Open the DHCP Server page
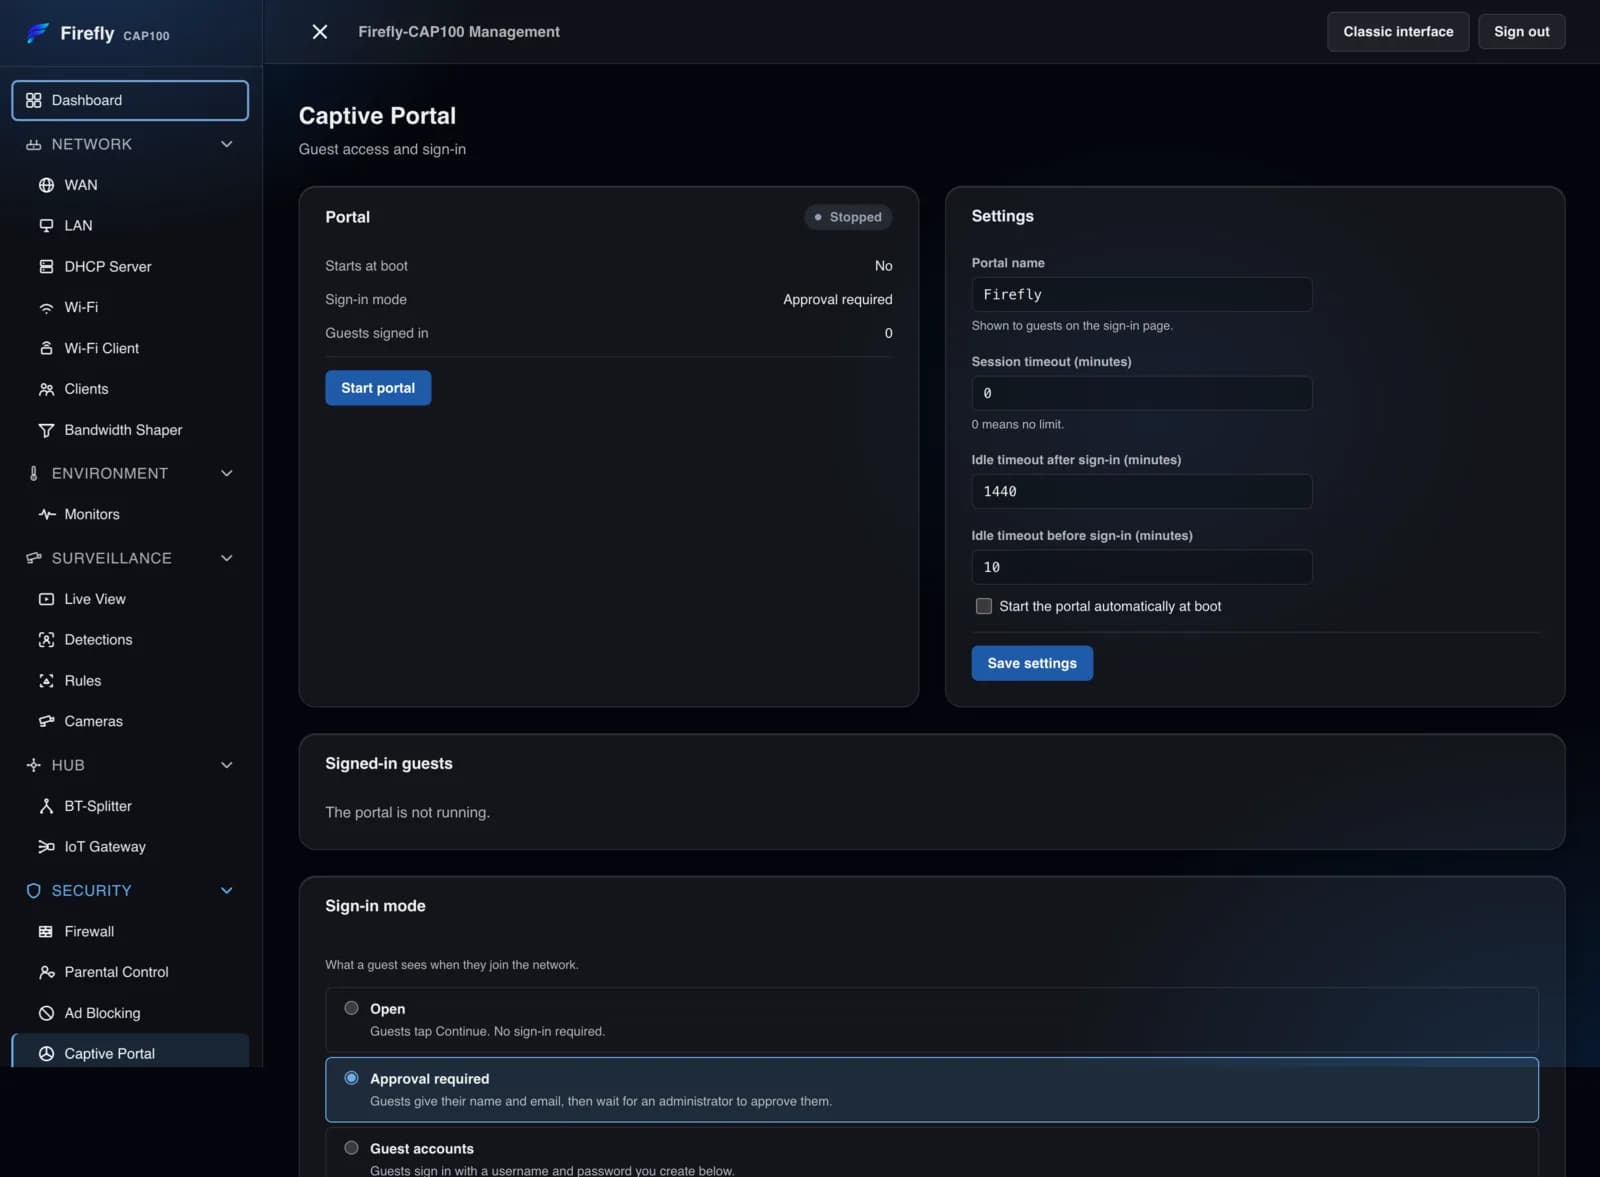Image resolution: width=1600 pixels, height=1177 pixels. 130,267
